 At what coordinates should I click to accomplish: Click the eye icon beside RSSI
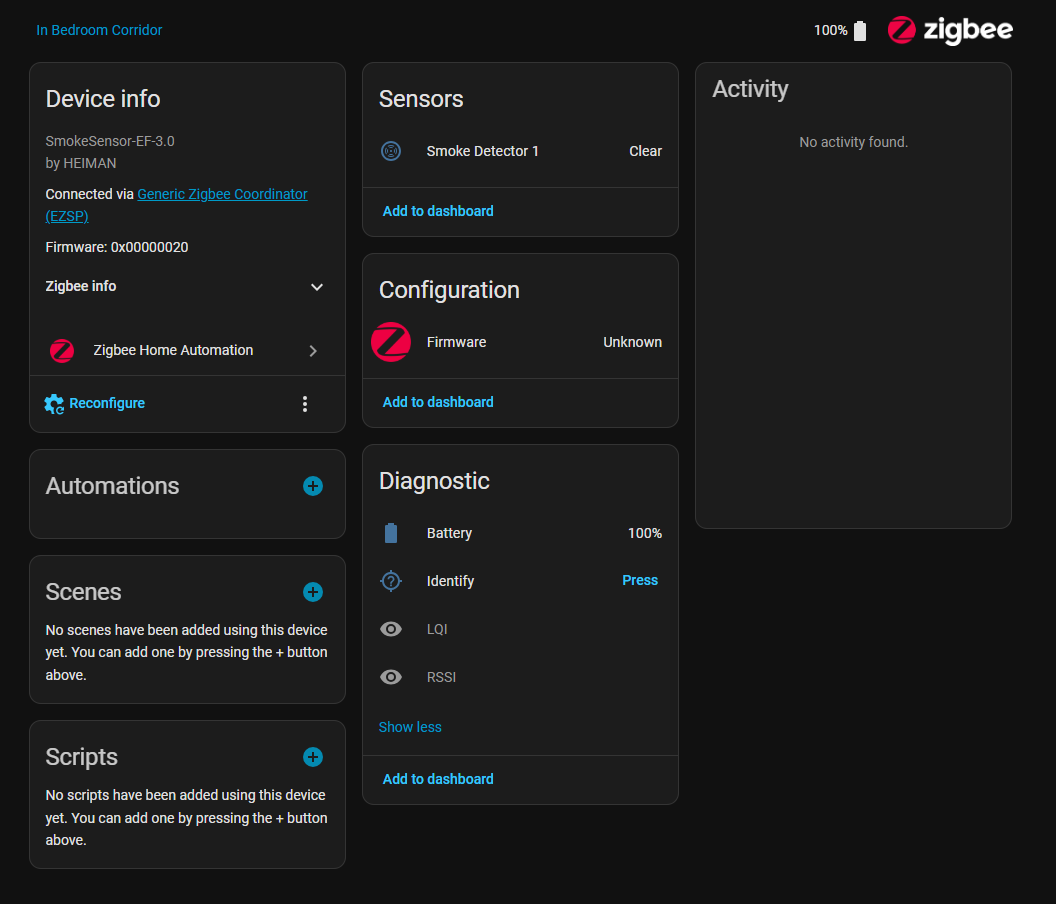391,677
